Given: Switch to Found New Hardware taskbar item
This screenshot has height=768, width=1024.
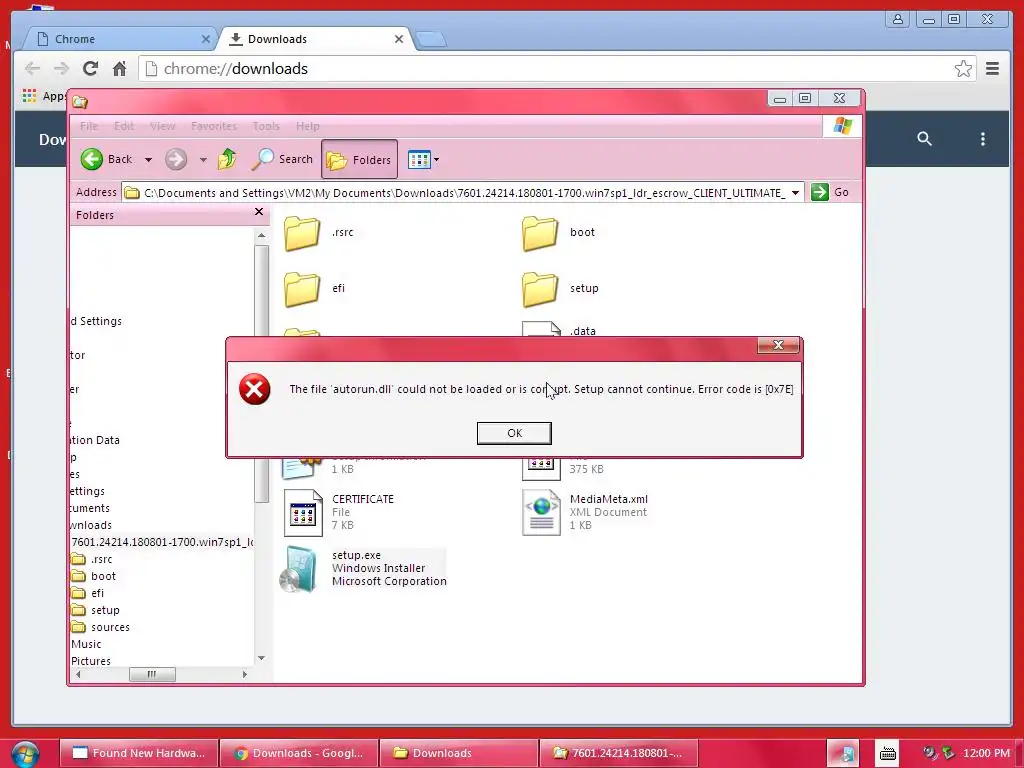Looking at the screenshot, I should pyautogui.click(x=138, y=753).
